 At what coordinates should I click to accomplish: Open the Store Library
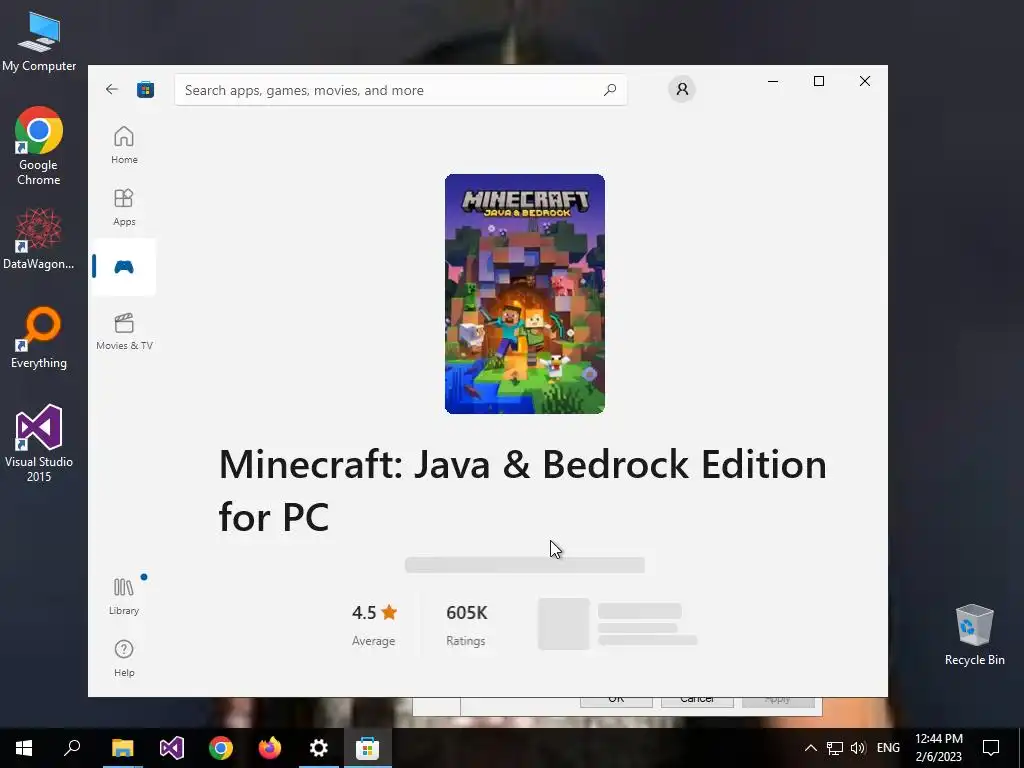pyautogui.click(x=124, y=596)
